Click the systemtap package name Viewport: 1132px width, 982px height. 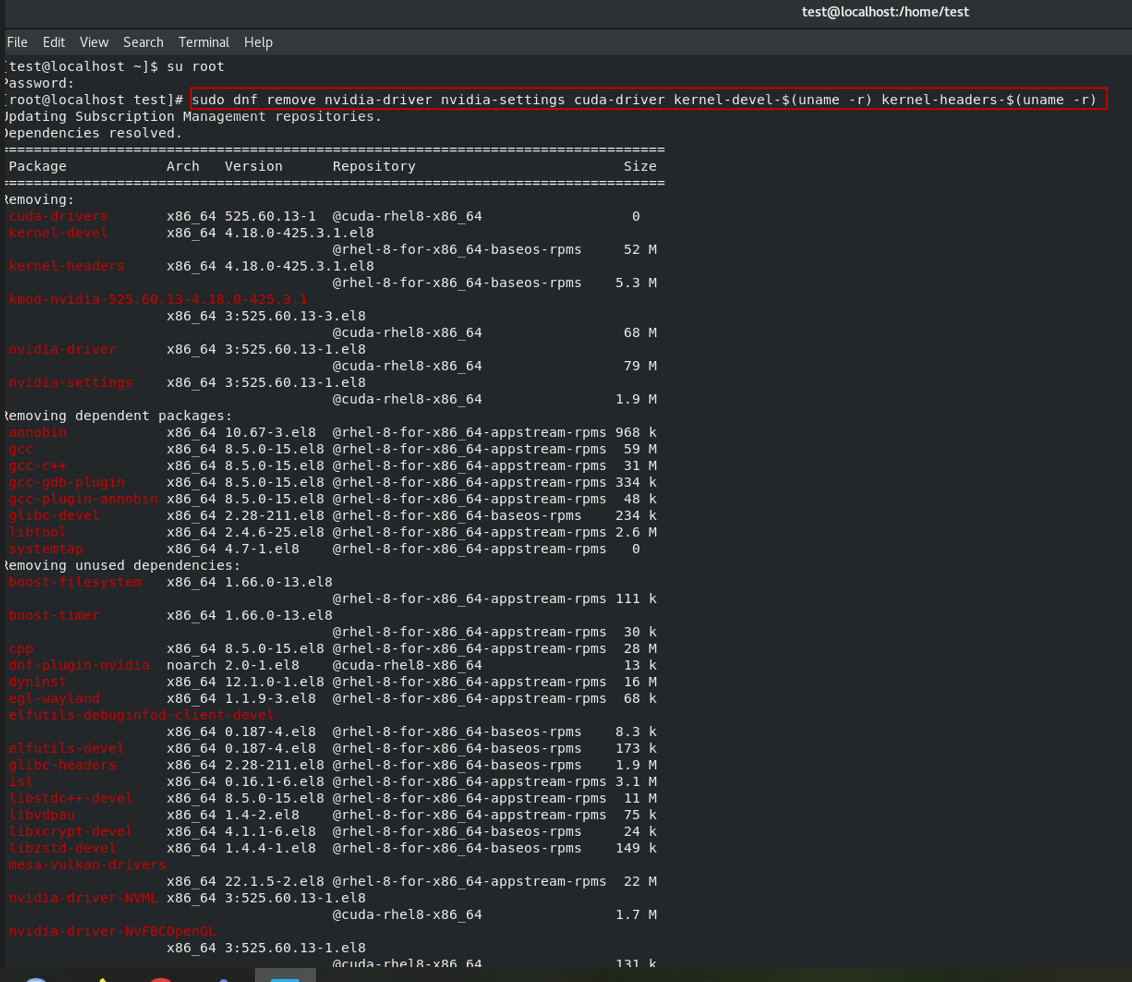46,548
